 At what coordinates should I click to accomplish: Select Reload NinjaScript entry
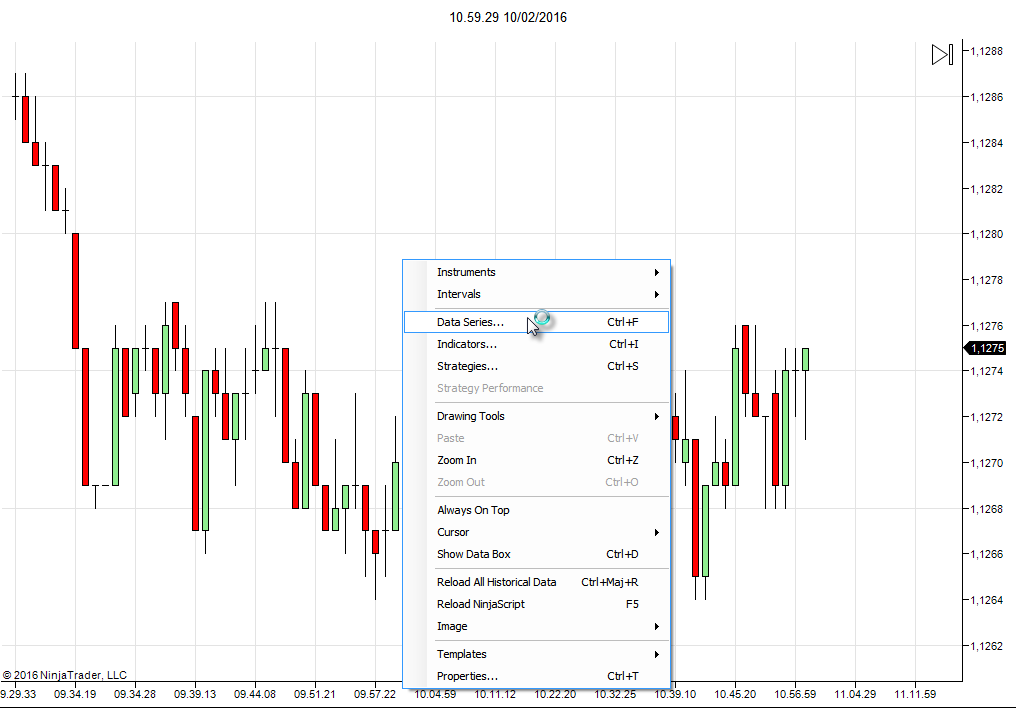[536, 604]
